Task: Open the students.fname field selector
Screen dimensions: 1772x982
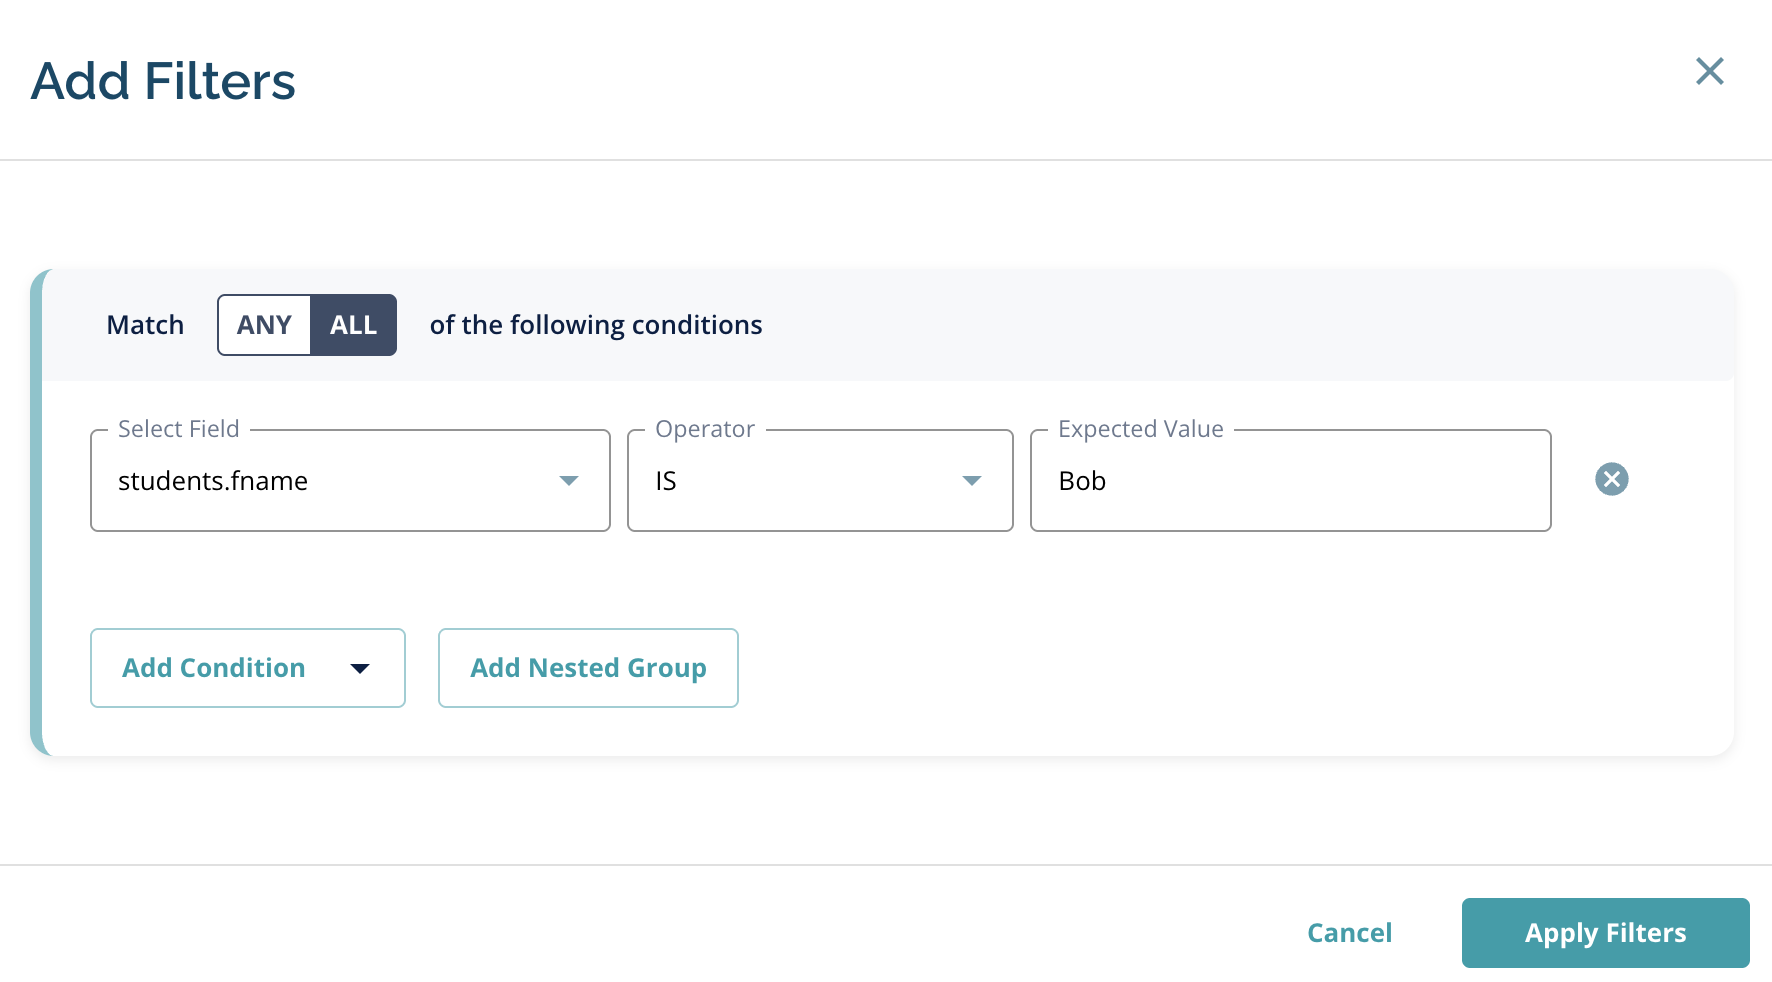Action: click(350, 481)
